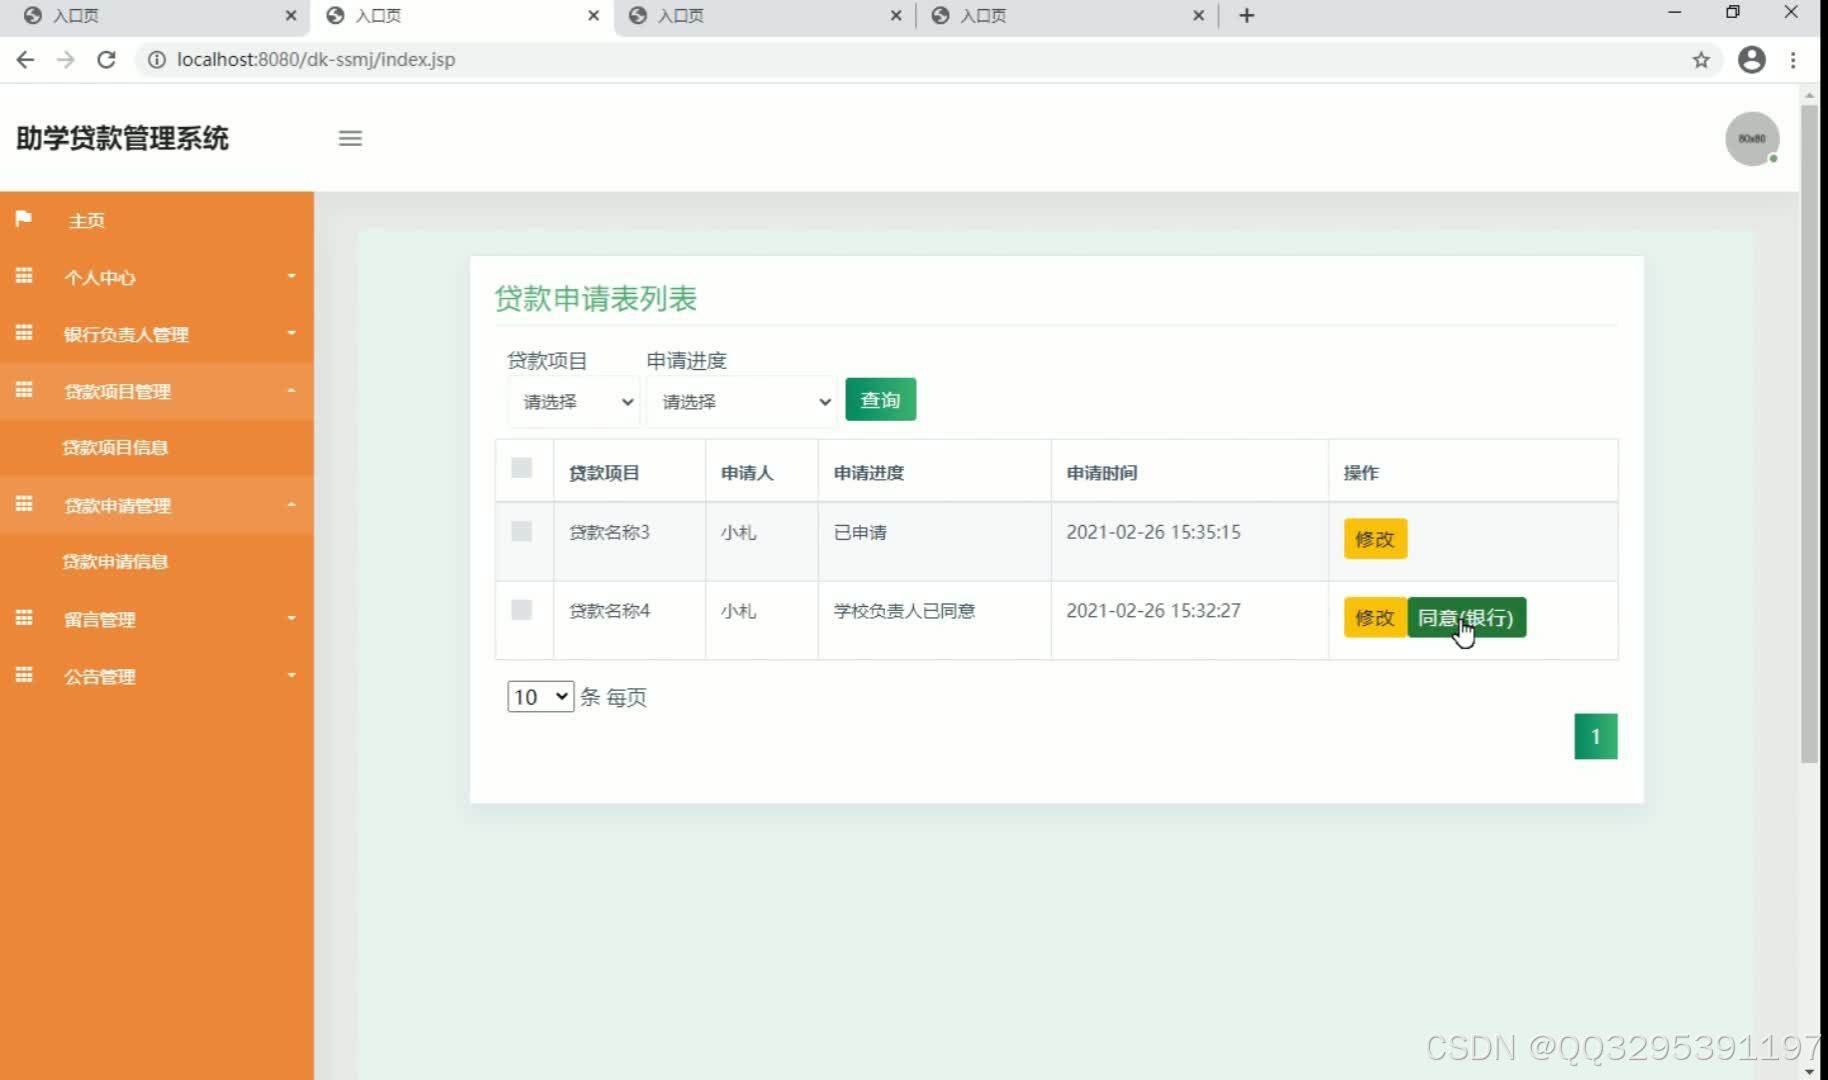
Task: Reload the page with the refresh icon
Action: 106,60
